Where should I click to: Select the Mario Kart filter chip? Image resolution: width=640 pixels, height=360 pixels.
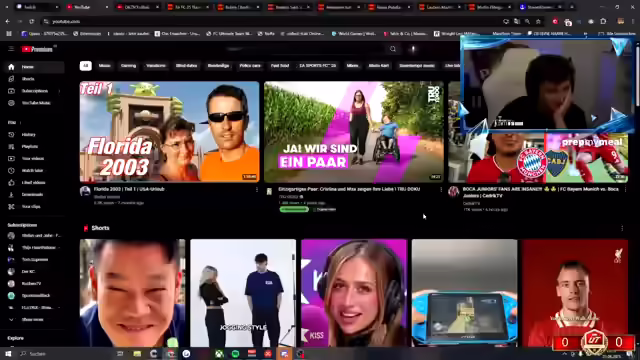tap(379, 66)
